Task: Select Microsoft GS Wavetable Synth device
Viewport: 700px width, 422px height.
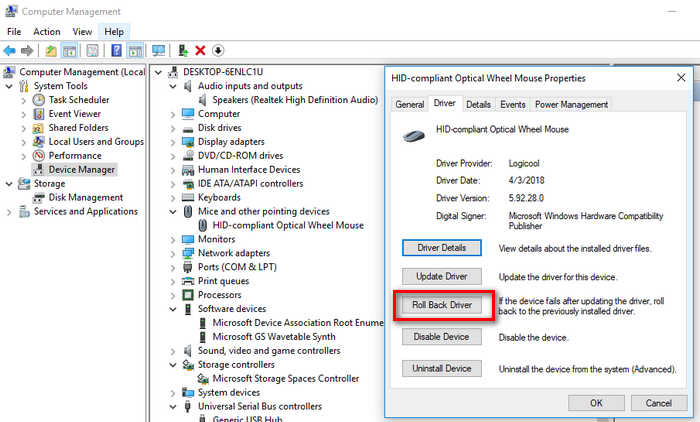Action: click(x=274, y=337)
